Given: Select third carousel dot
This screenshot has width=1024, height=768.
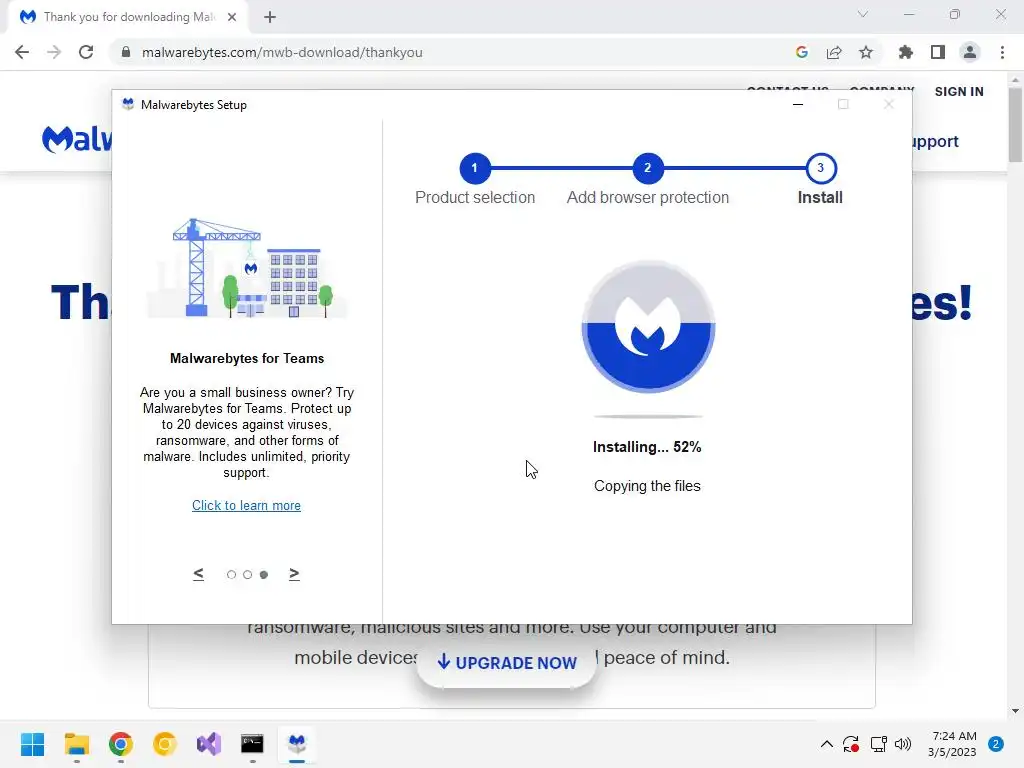Looking at the screenshot, I should point(264,575).
